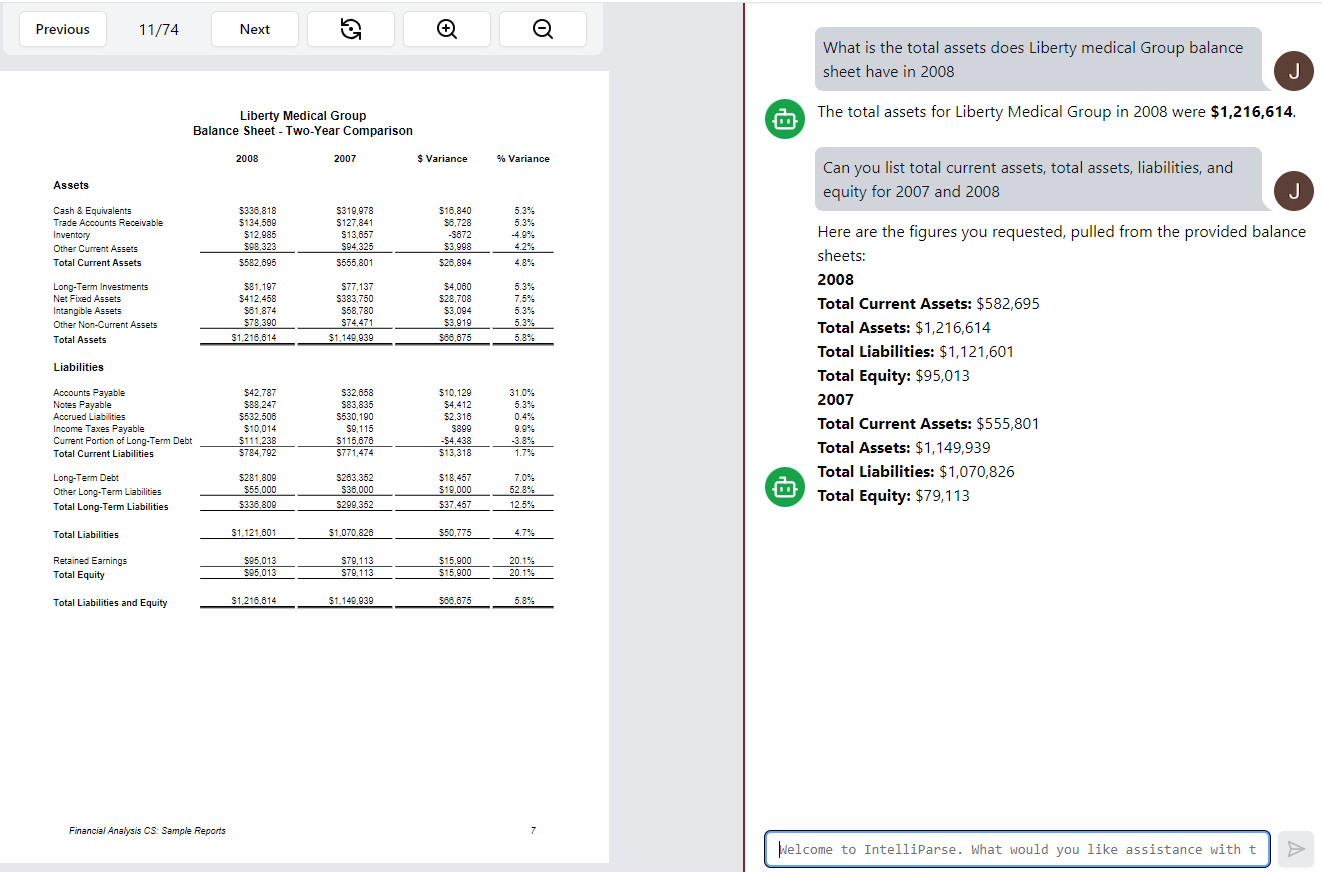Go to the previous page with Previous button

pos(62,29)
